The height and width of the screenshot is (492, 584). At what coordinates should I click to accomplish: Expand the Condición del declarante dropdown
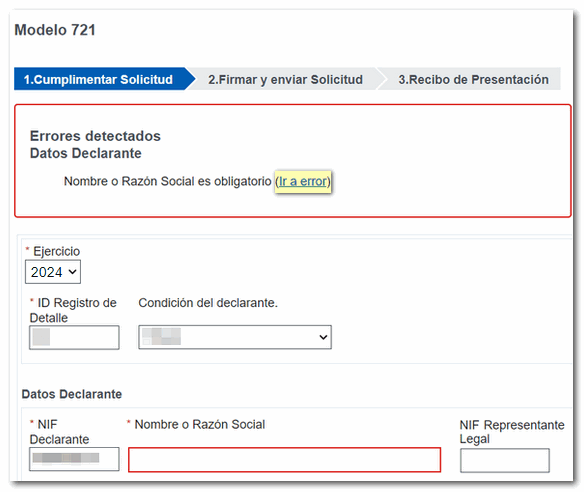click(235, 337)
